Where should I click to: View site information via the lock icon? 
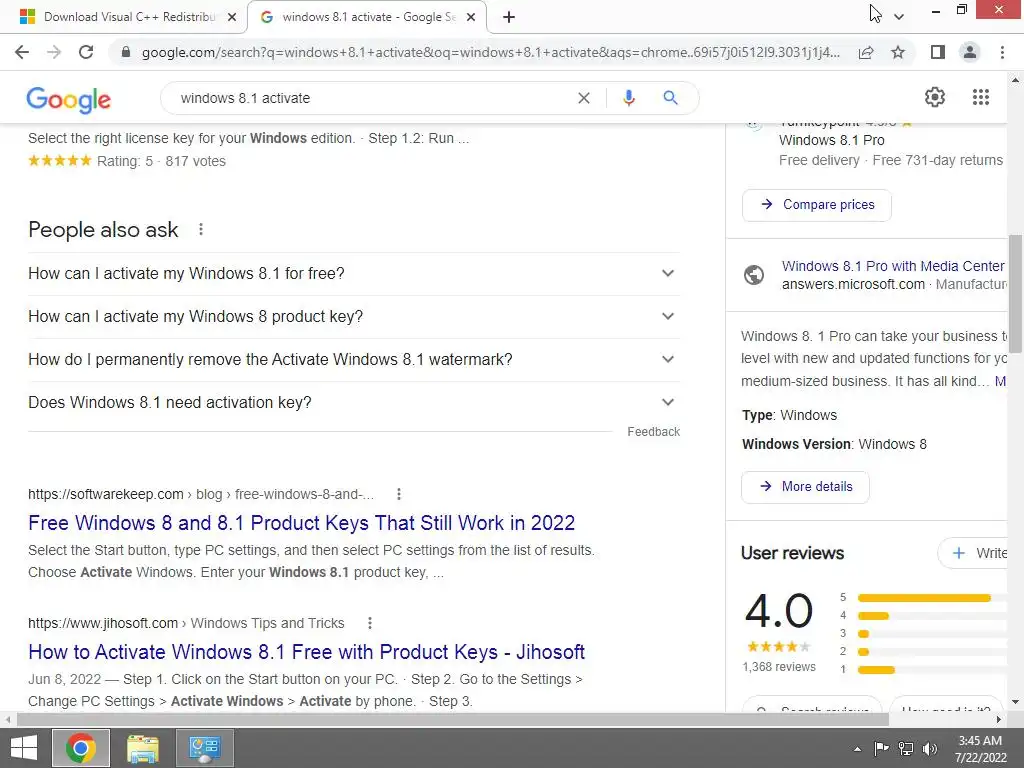point(127,52)
